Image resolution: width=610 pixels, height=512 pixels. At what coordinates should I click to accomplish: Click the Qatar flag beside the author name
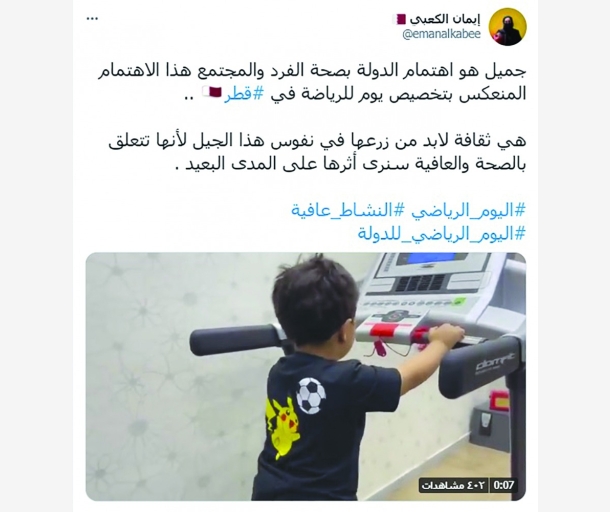pyautogui.click(x=399, y=19)
